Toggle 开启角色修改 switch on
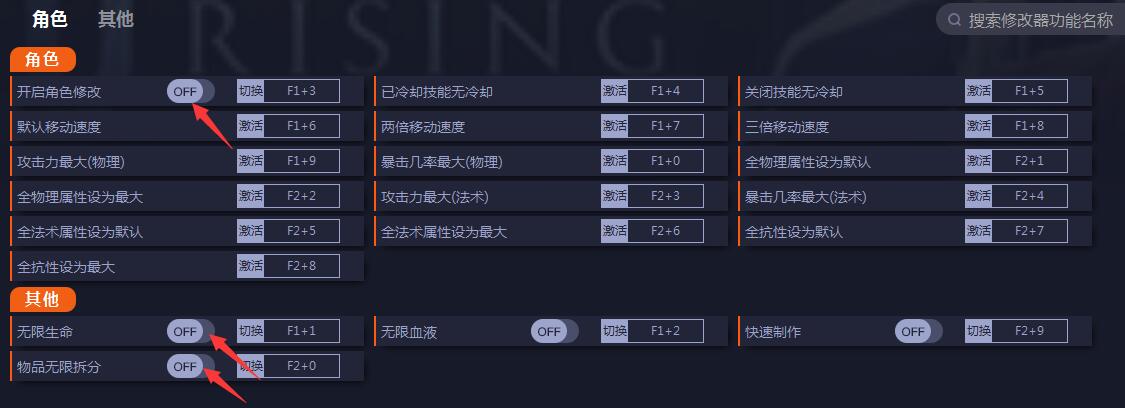Image resolution: width=1125 pixels, height=408 pixels. click(190, 92)
